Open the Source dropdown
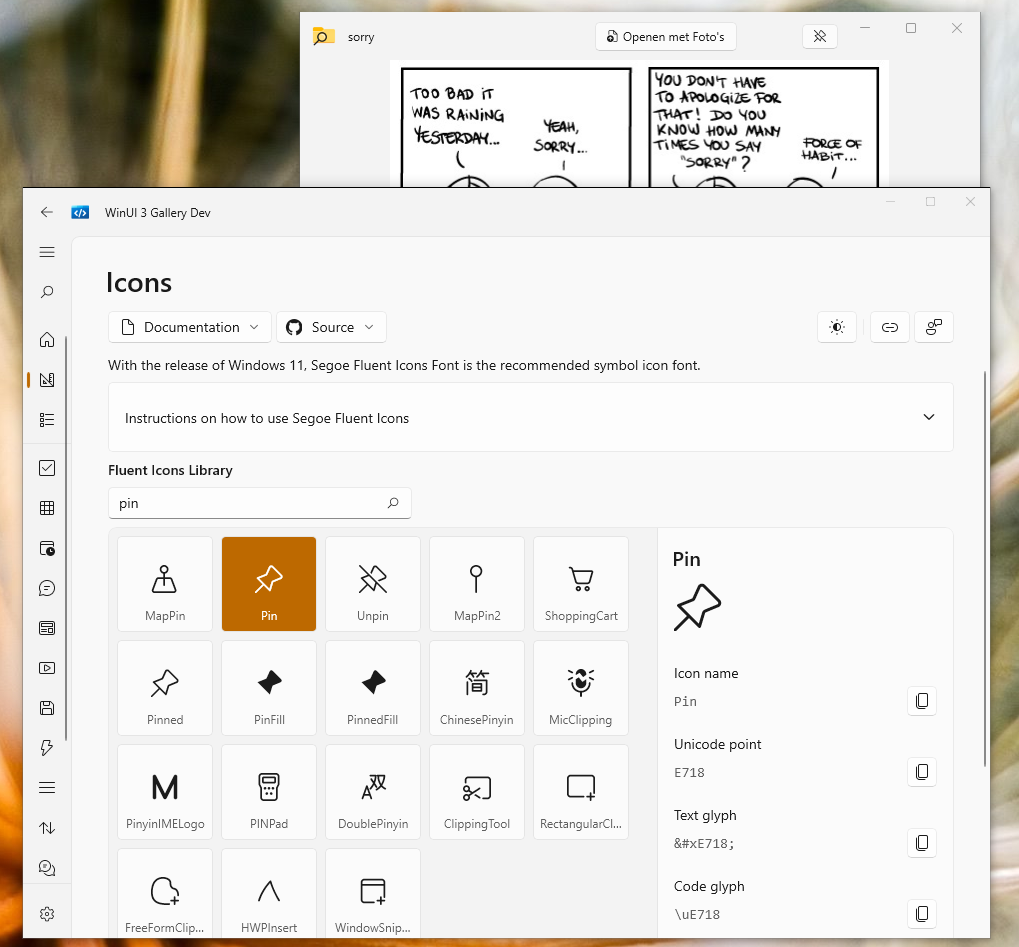This screenshot has height=947, width=1019. [x=331, y=327]
